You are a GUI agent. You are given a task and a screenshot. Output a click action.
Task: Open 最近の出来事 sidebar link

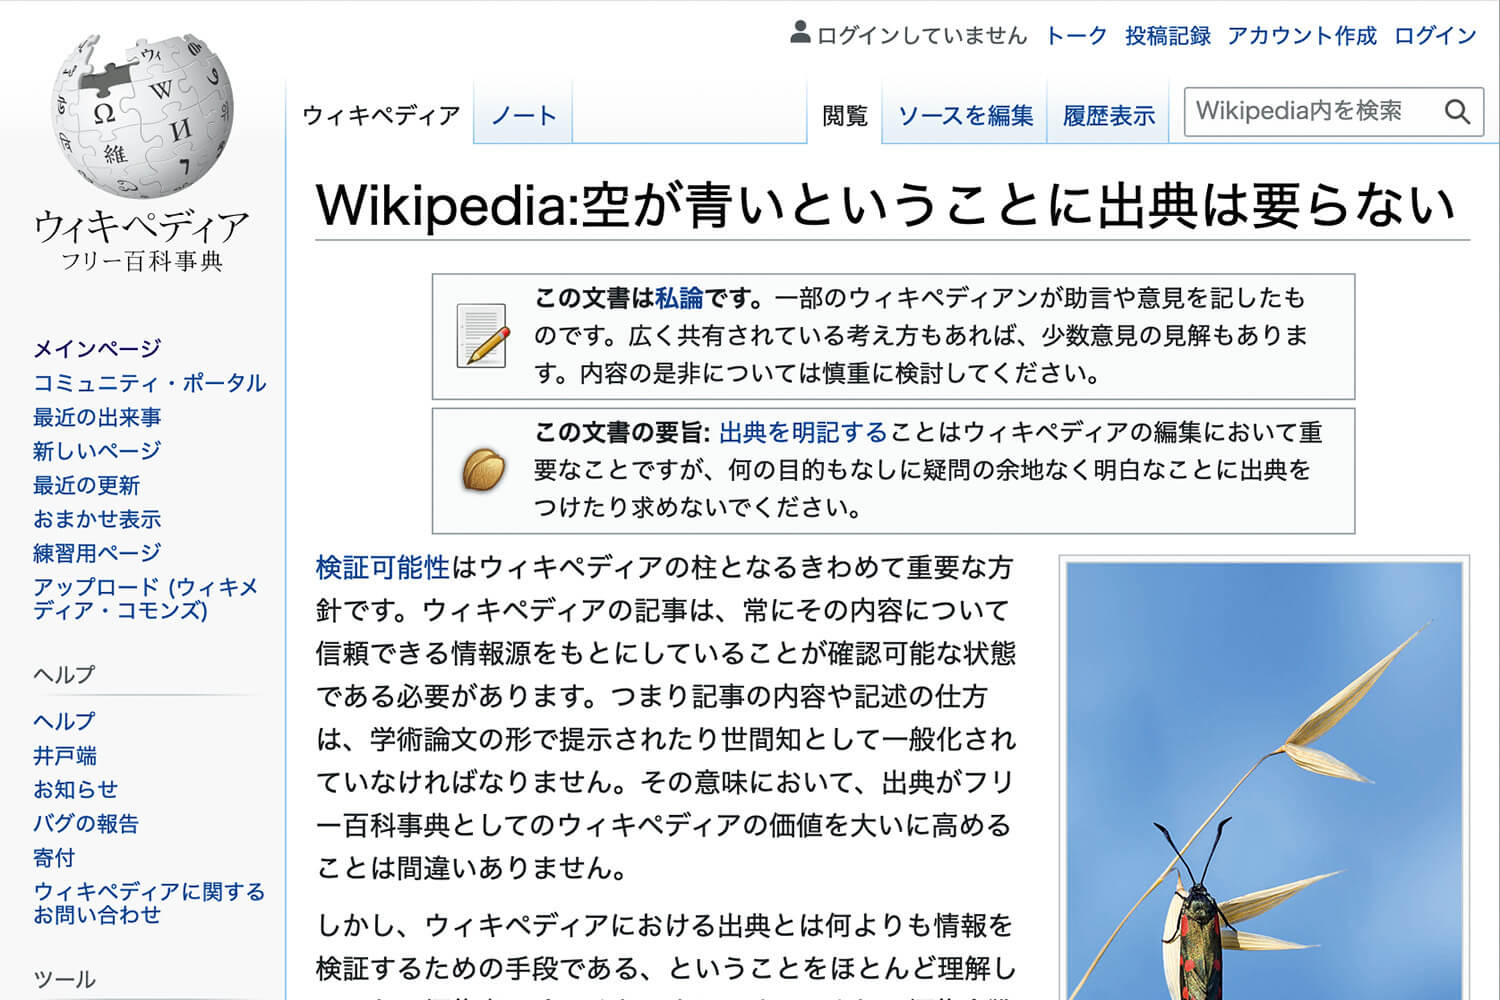[x=97, y=417]
